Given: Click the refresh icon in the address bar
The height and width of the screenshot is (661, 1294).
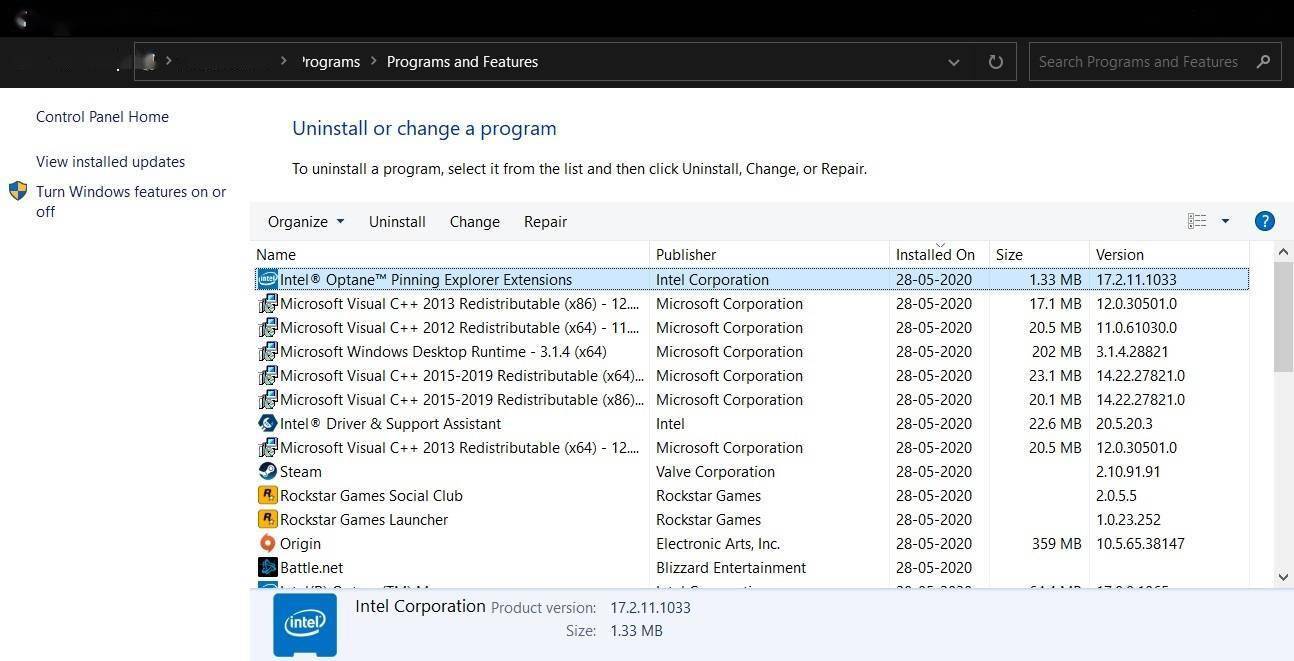Looking at the screenshot, I should (995, 62).
